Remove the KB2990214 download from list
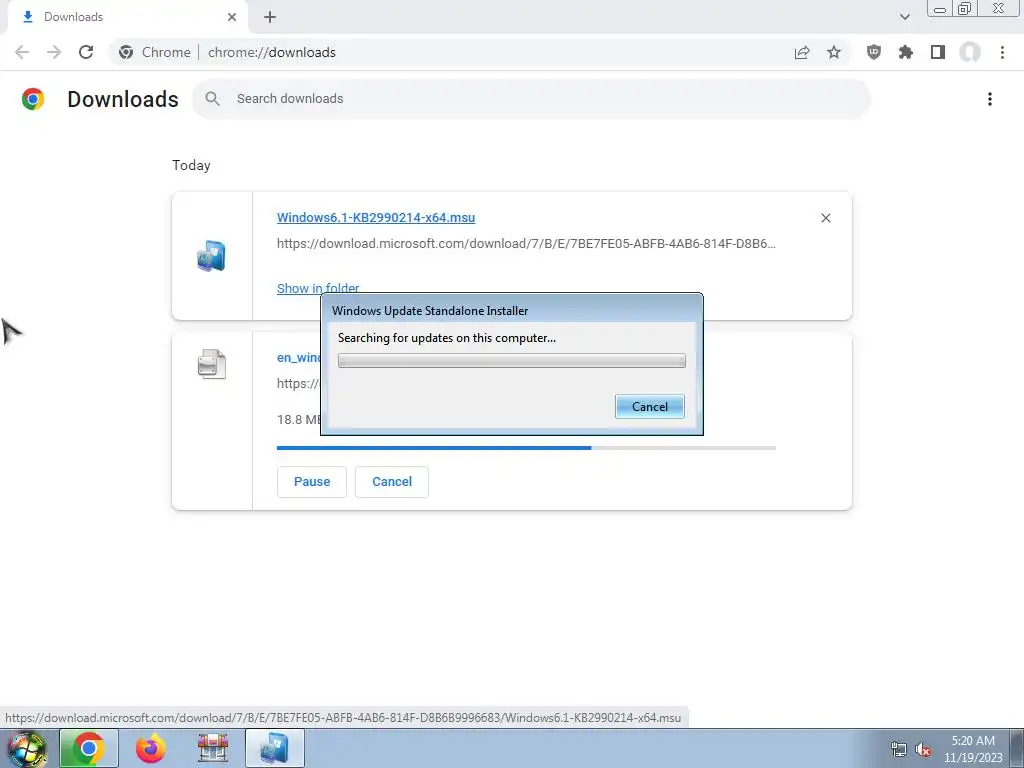 tap(825, 218)
